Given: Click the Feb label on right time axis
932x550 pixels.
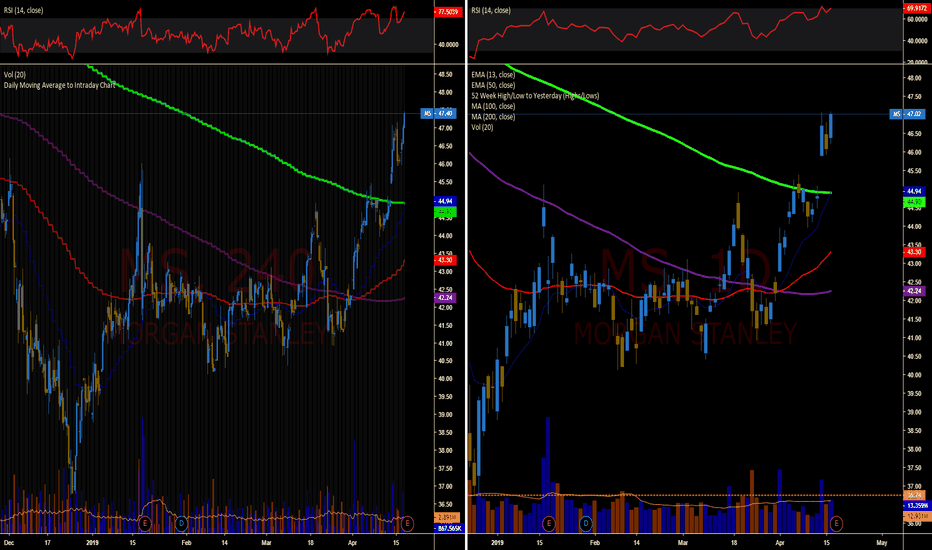Looking at the screenshot, I should 594,542.
